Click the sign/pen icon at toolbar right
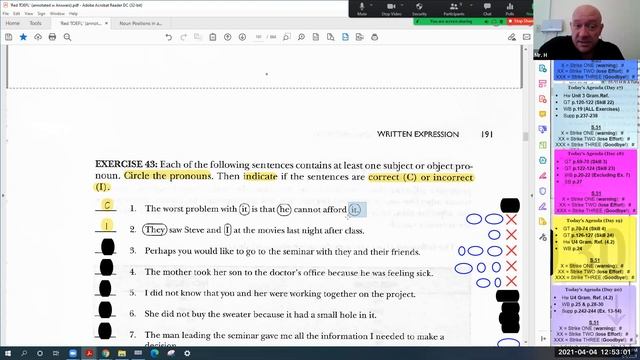 pos(512,37)
